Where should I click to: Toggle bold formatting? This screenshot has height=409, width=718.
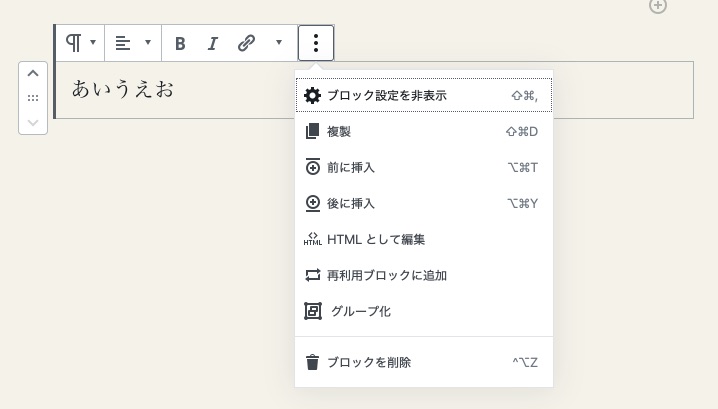(180, 44)
